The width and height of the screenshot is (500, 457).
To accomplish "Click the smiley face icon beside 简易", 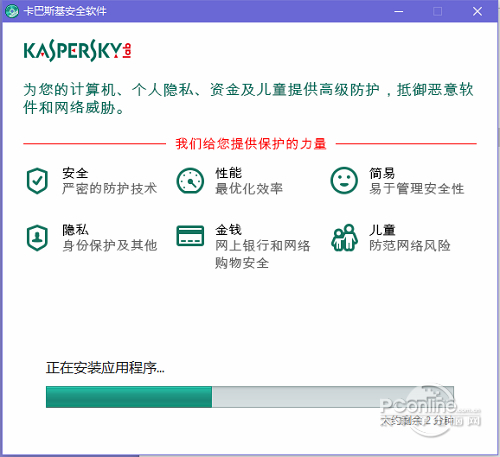I will coord(344,181).
